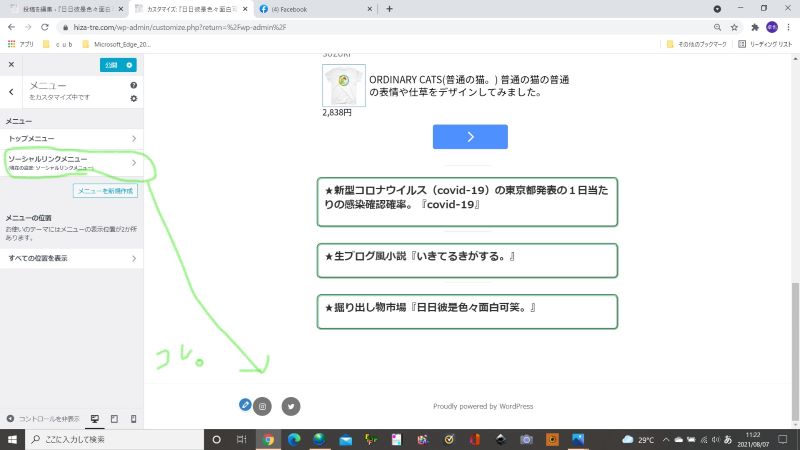Open publish settings gear next to 公開
Screen dimensions: 800x450
click(x=130, y=65)
